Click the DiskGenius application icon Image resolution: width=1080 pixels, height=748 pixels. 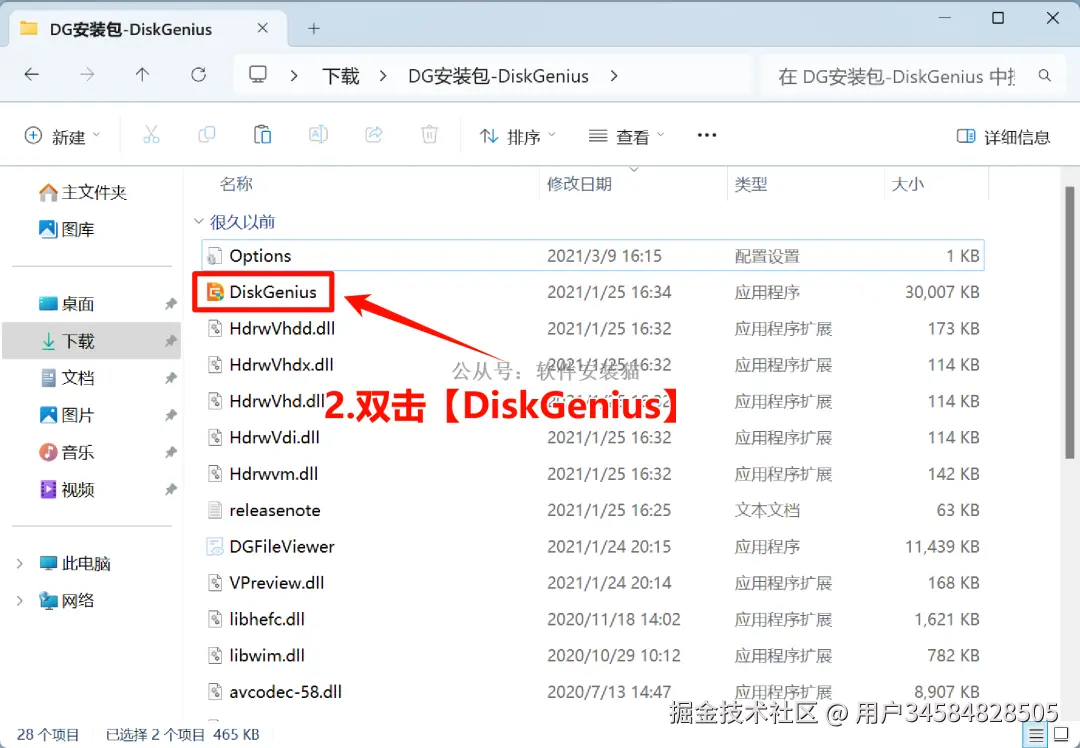point(215,292)
